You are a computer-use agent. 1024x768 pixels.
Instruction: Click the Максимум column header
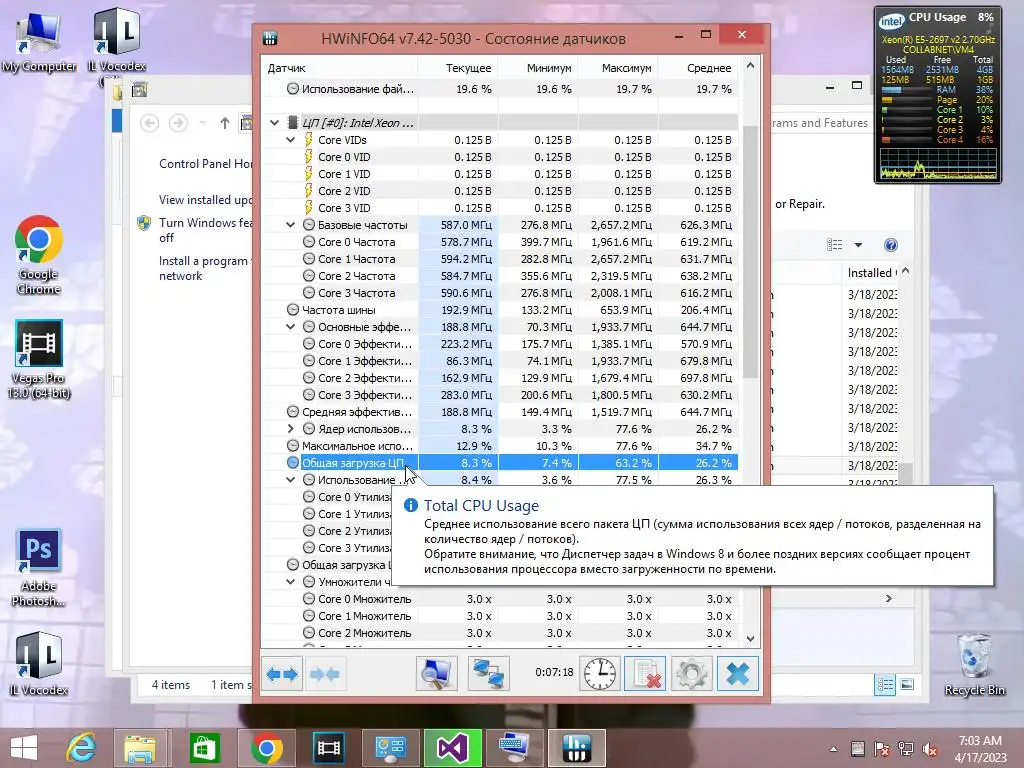618,68
